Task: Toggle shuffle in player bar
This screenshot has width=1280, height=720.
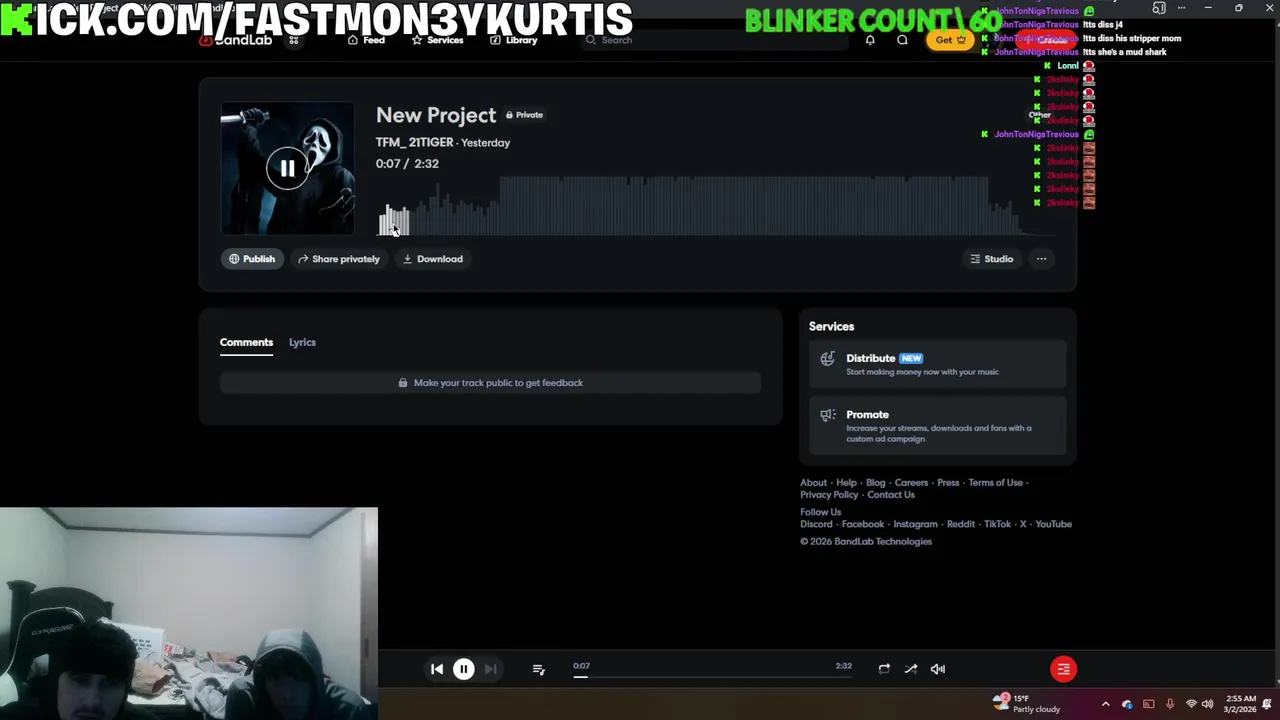Action: coord(911,669)
